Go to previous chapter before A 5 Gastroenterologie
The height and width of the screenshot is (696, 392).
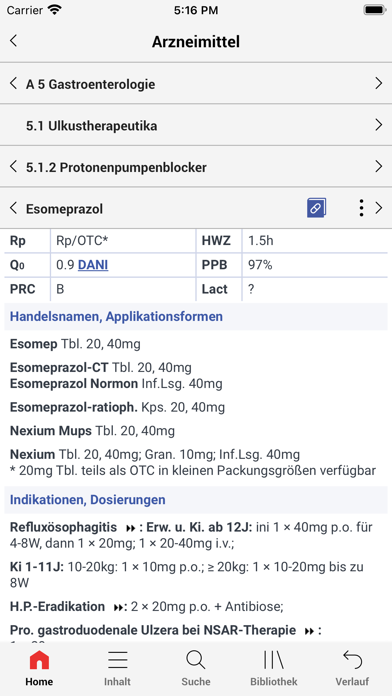pos(13,83)
